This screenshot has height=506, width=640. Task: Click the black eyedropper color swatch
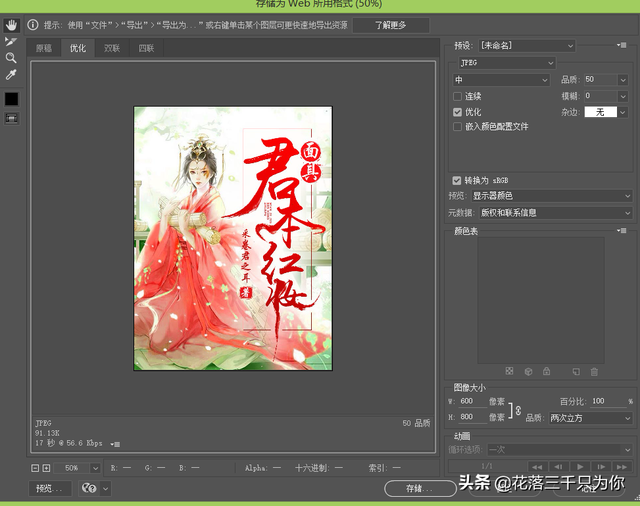click(11, 99)
